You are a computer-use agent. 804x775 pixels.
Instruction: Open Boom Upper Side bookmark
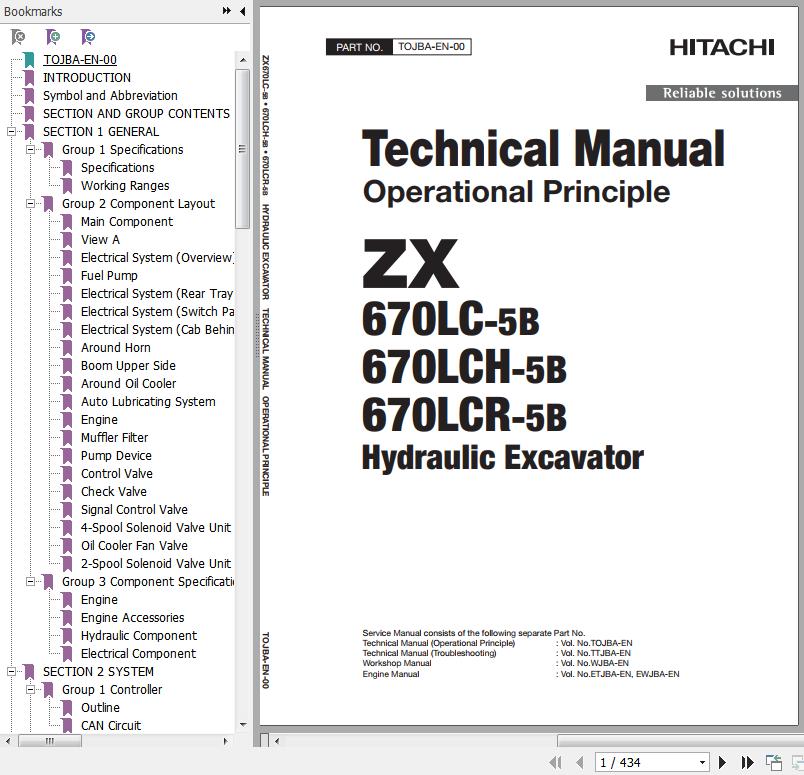tap(128, 366)
